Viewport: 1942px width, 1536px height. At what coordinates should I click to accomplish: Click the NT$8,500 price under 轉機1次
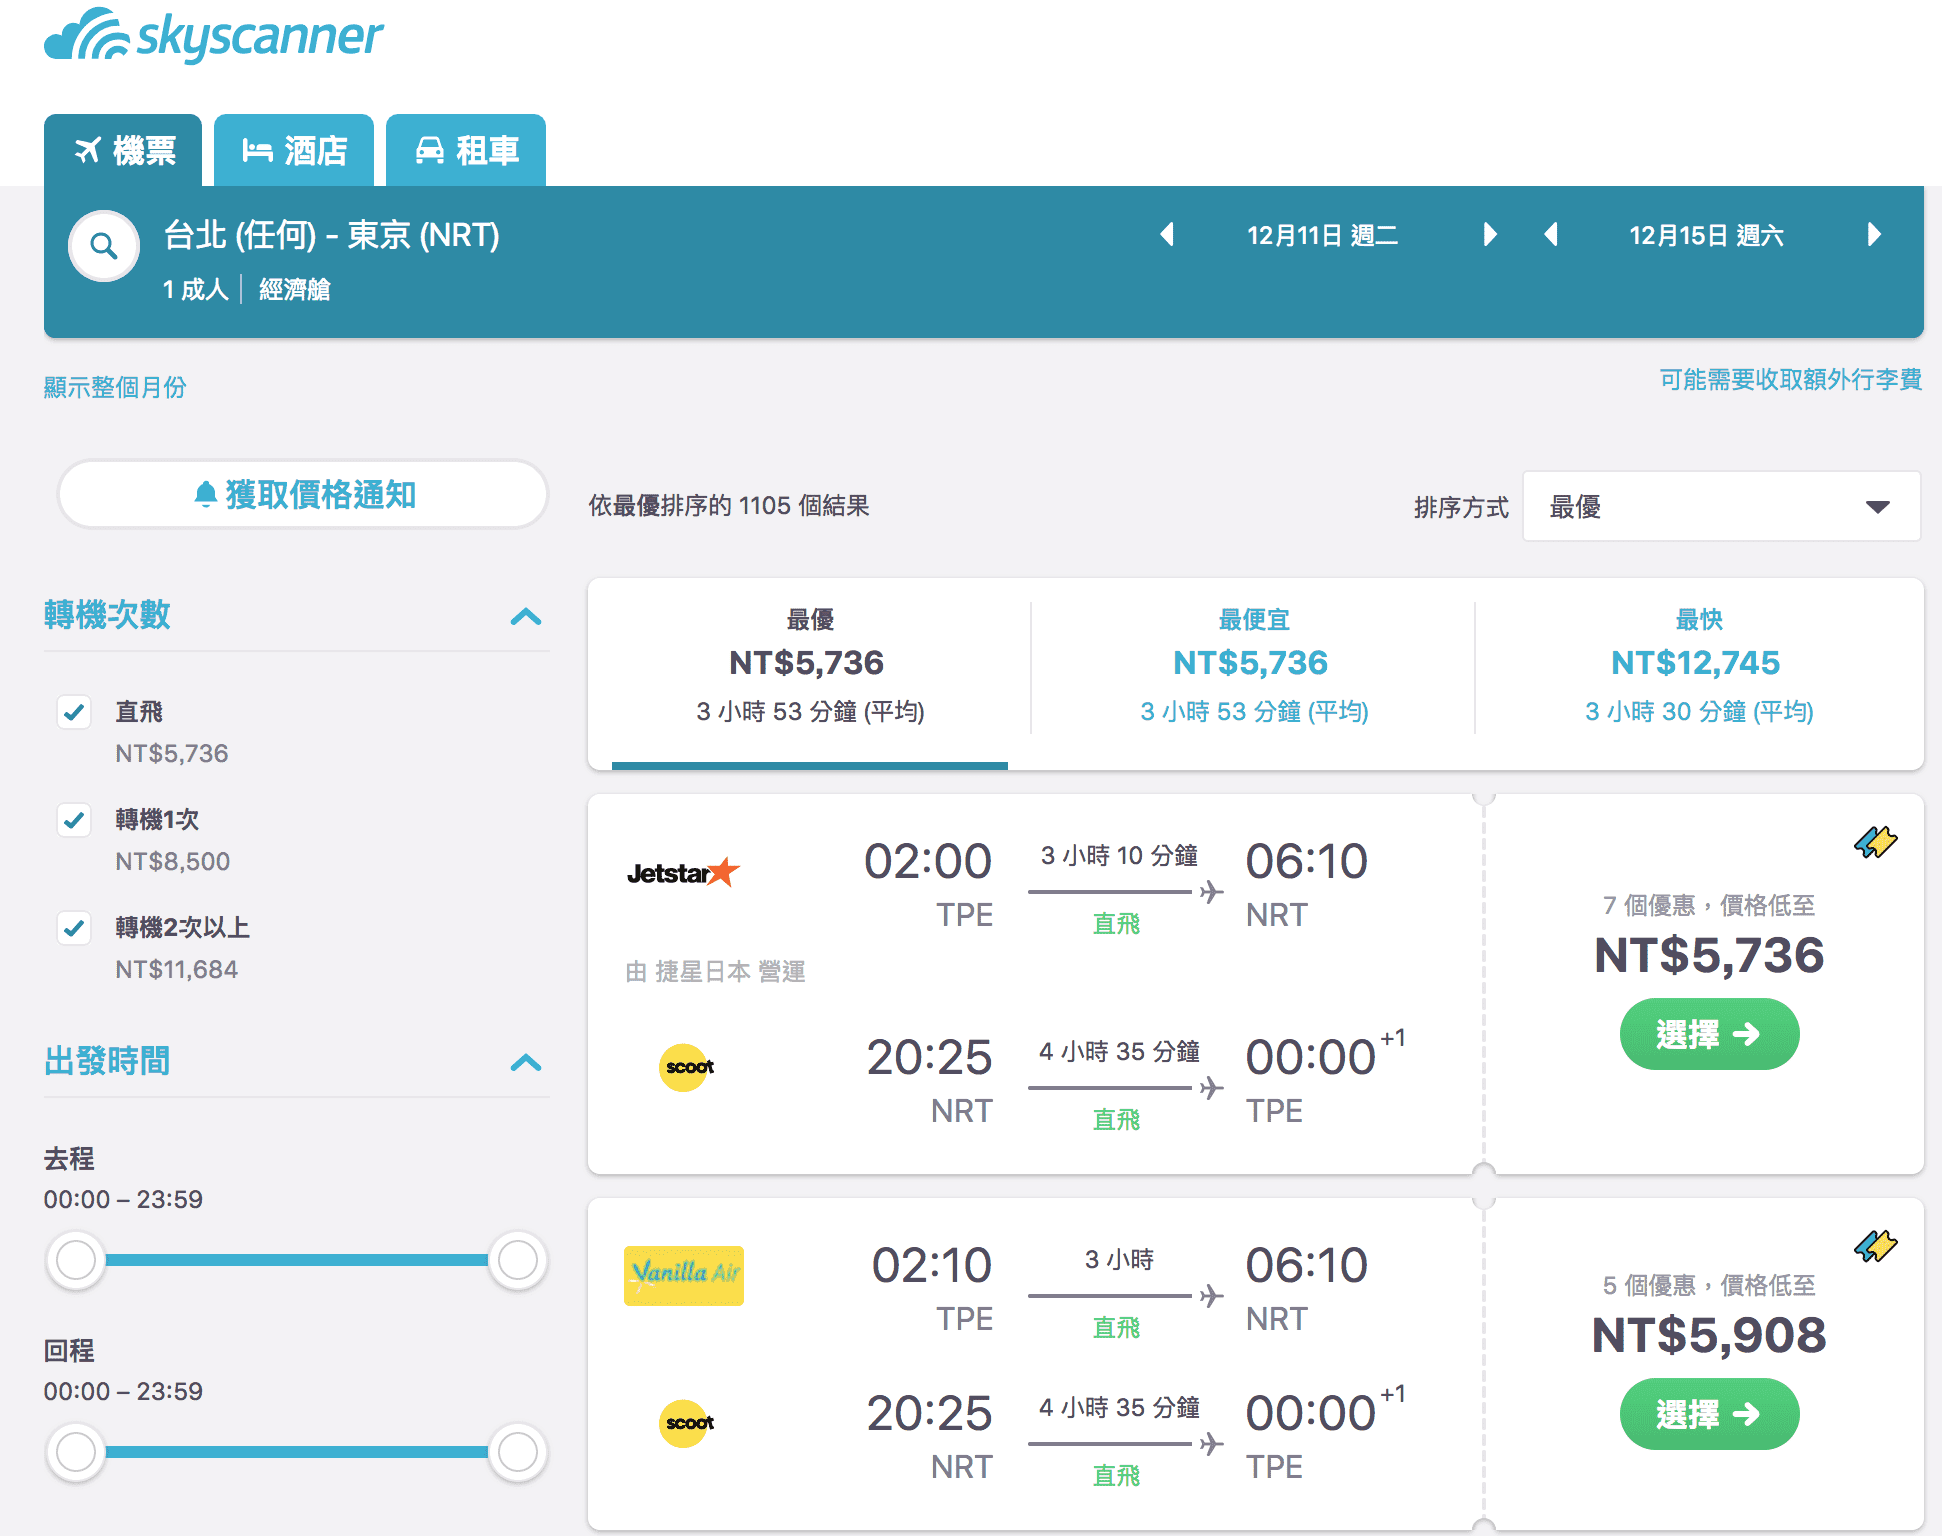(x=172, y=862)
